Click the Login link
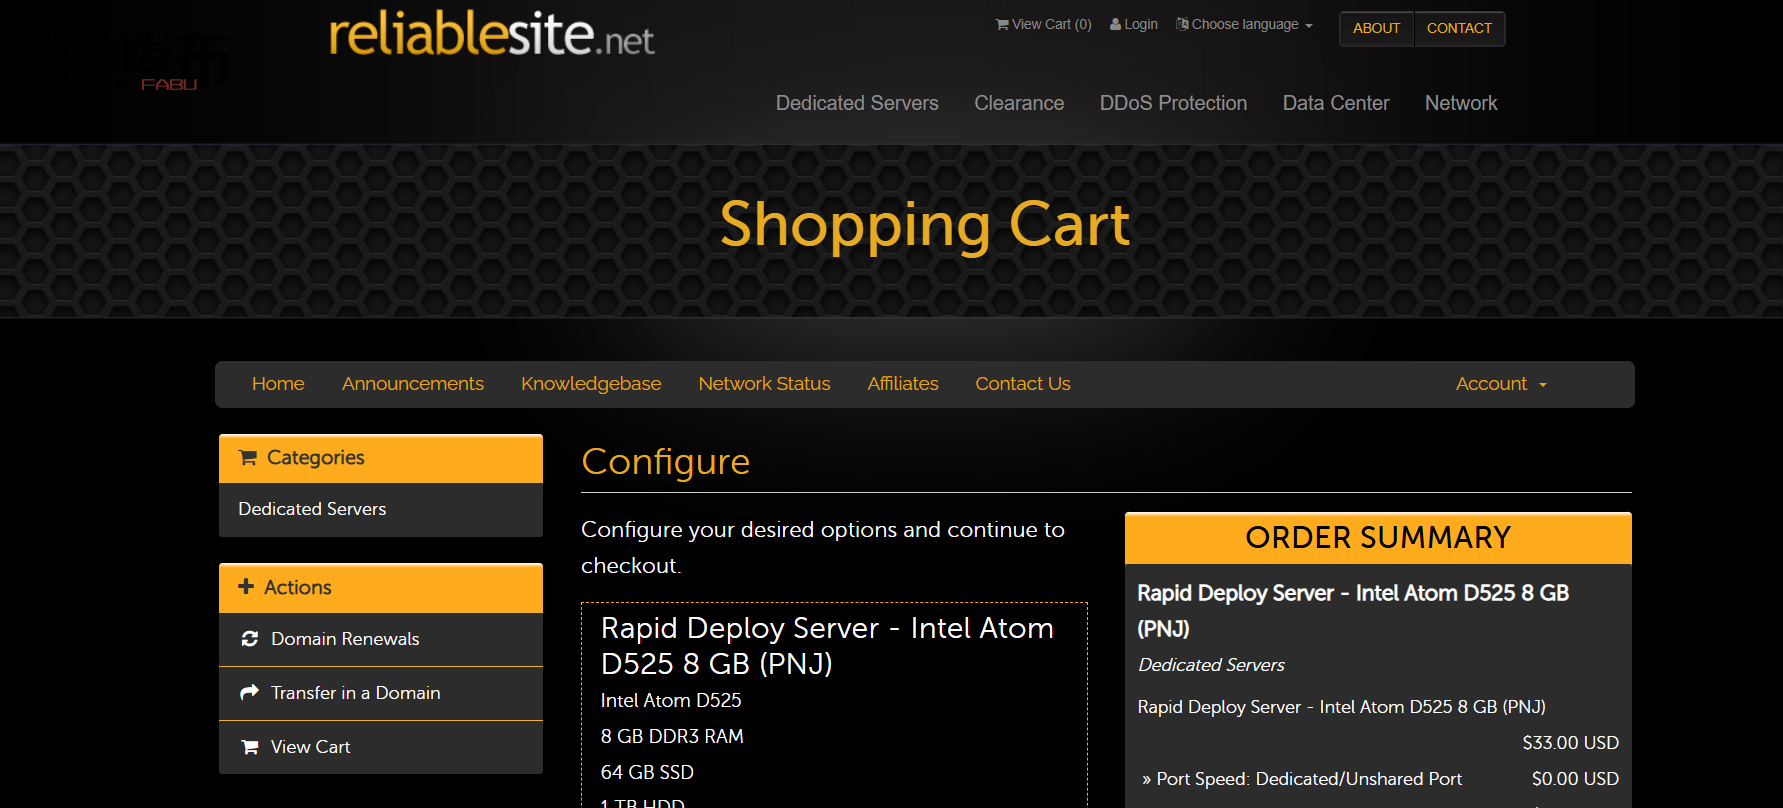The image size is (1783, 808). (x=1134, y=25)
